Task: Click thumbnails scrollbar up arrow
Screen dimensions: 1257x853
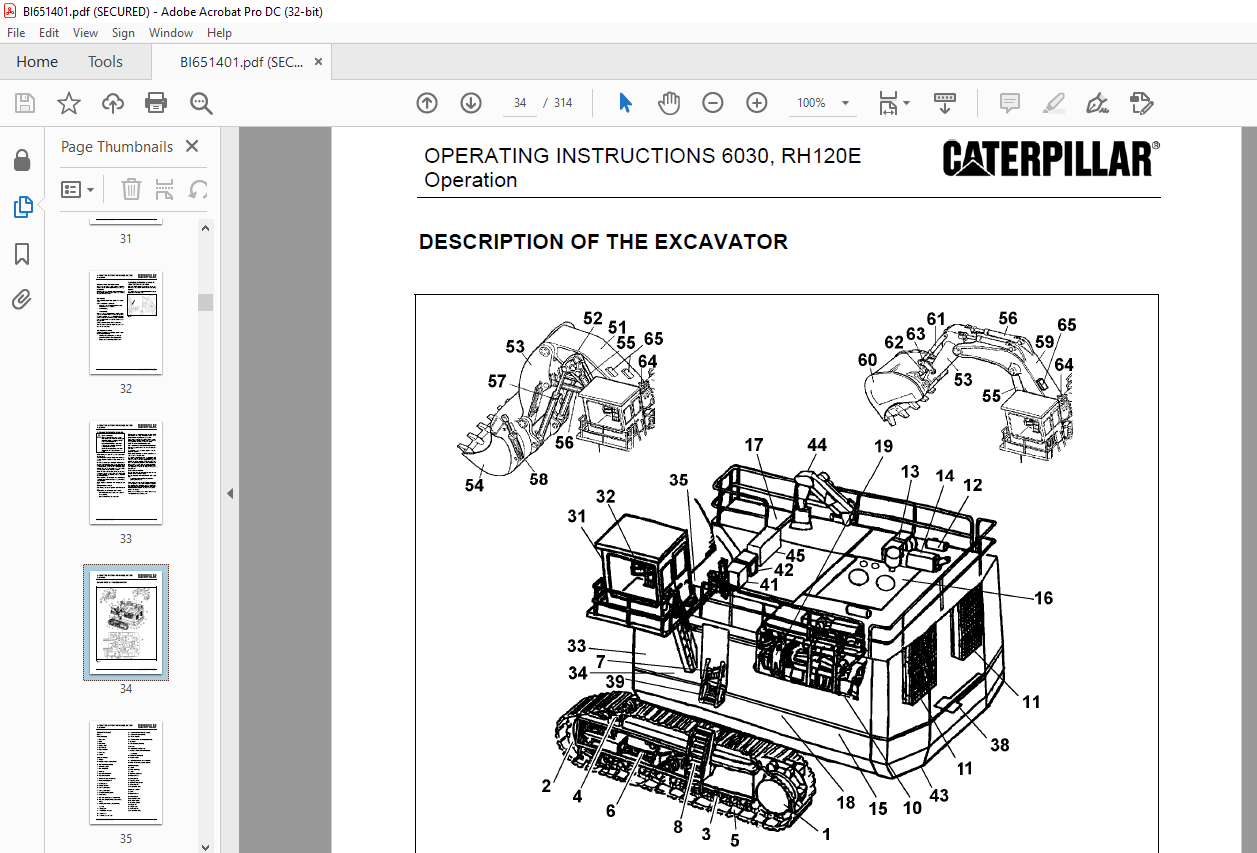Action: pyautogui.click(x=205, y=228)
